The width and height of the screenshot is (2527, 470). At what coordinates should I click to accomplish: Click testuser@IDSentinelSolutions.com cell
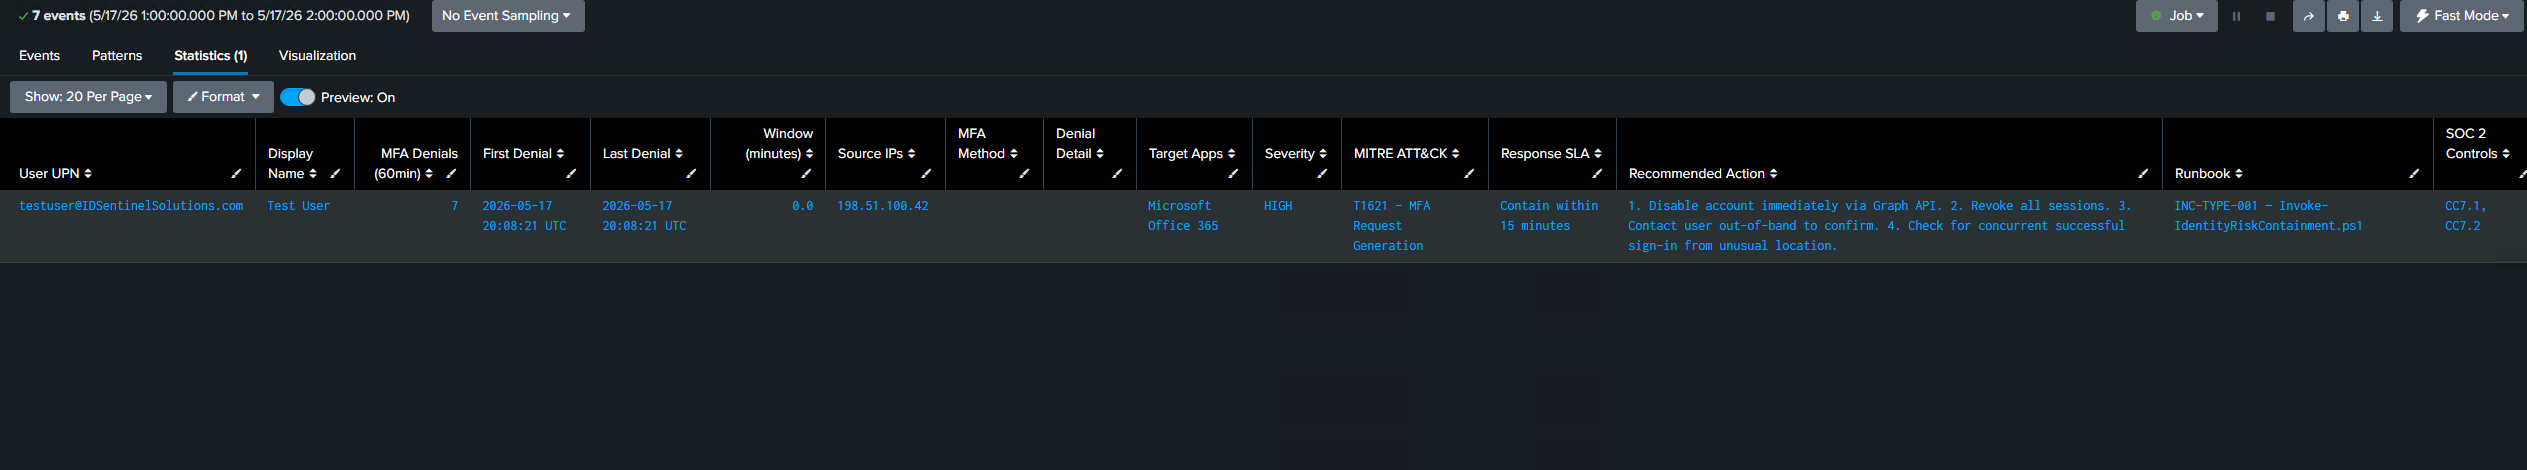131,206
